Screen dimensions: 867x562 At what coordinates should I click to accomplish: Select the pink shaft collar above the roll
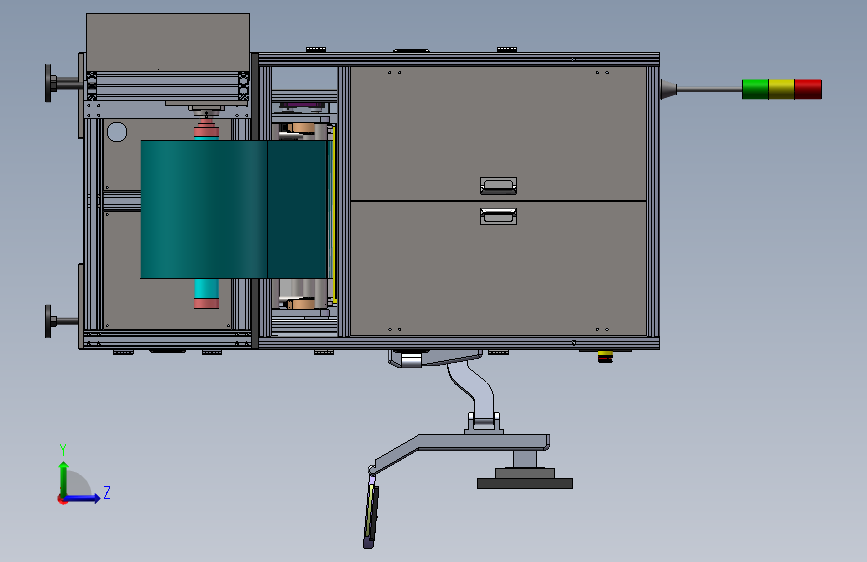(206, 130)
